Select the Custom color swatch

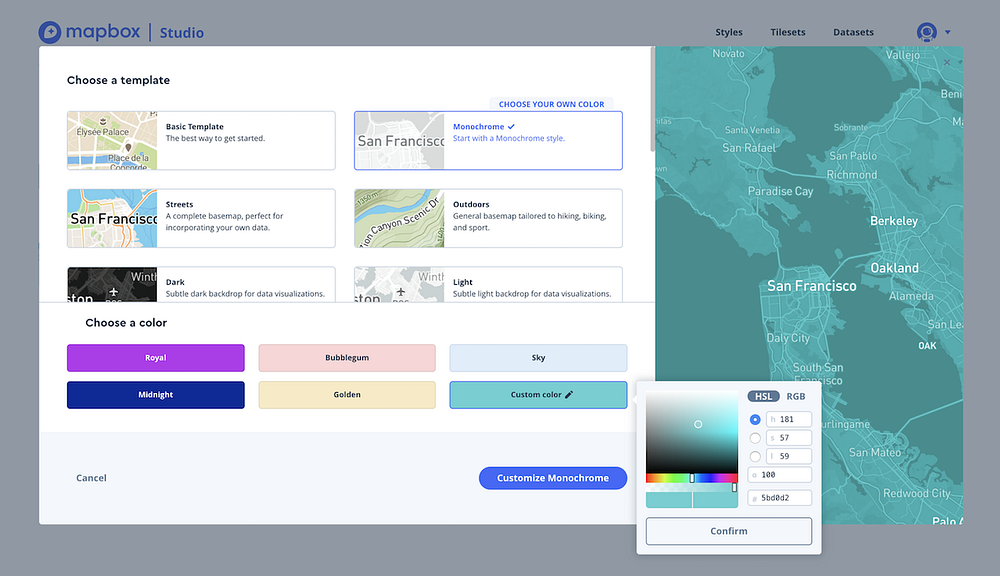pos(538,395)
